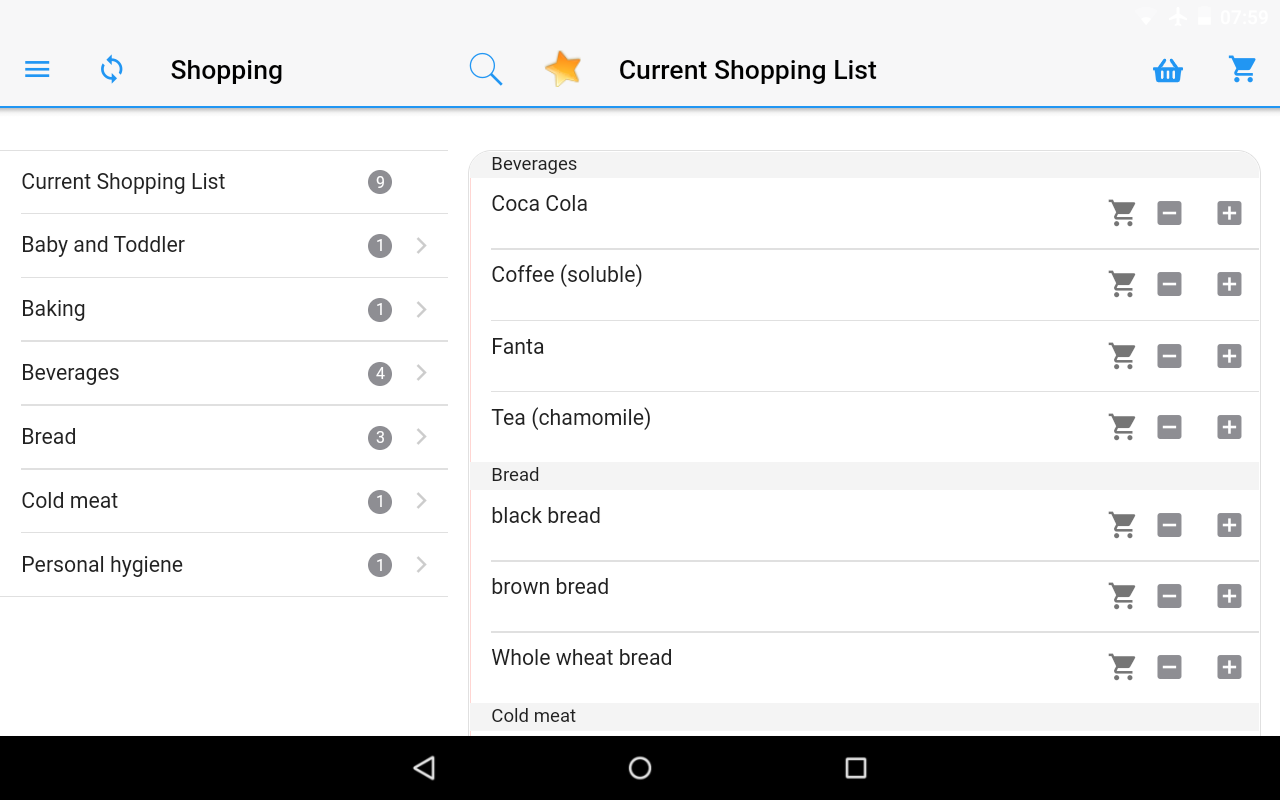Open the Baking category
This screenshot has height=800, width=1280.
click(54, 309)
